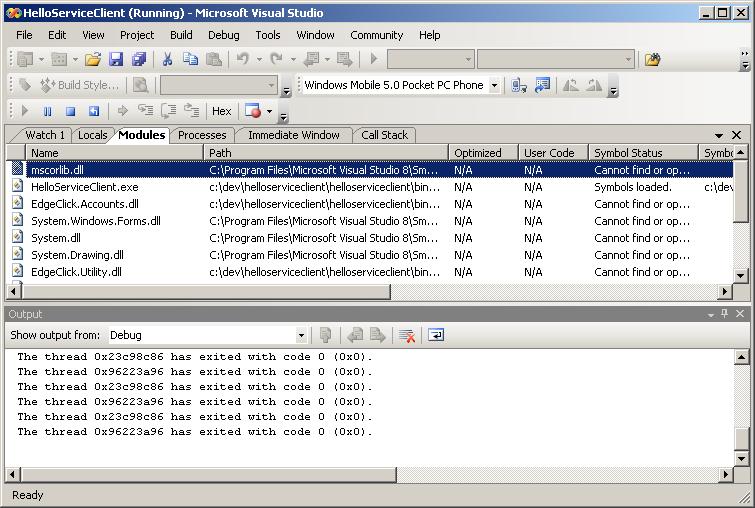Toggle Hex display mode
755x508 pixels.
221,111
